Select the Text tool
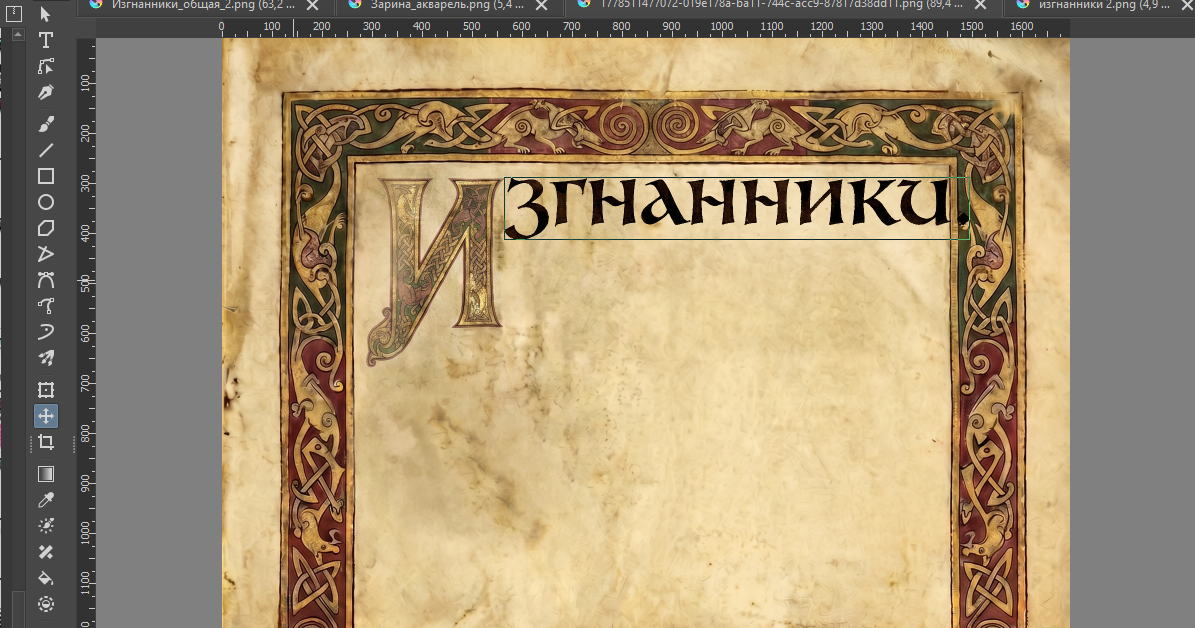 tap(46, 40)
